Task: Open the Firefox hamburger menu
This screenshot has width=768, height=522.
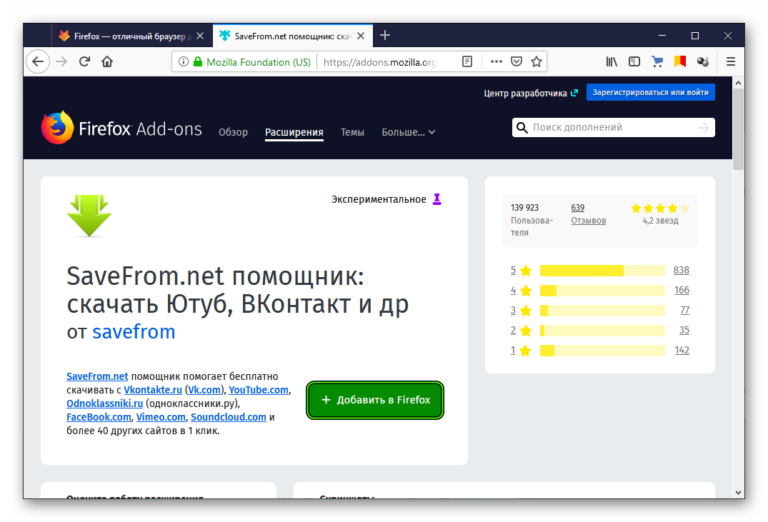Action: 731,62
